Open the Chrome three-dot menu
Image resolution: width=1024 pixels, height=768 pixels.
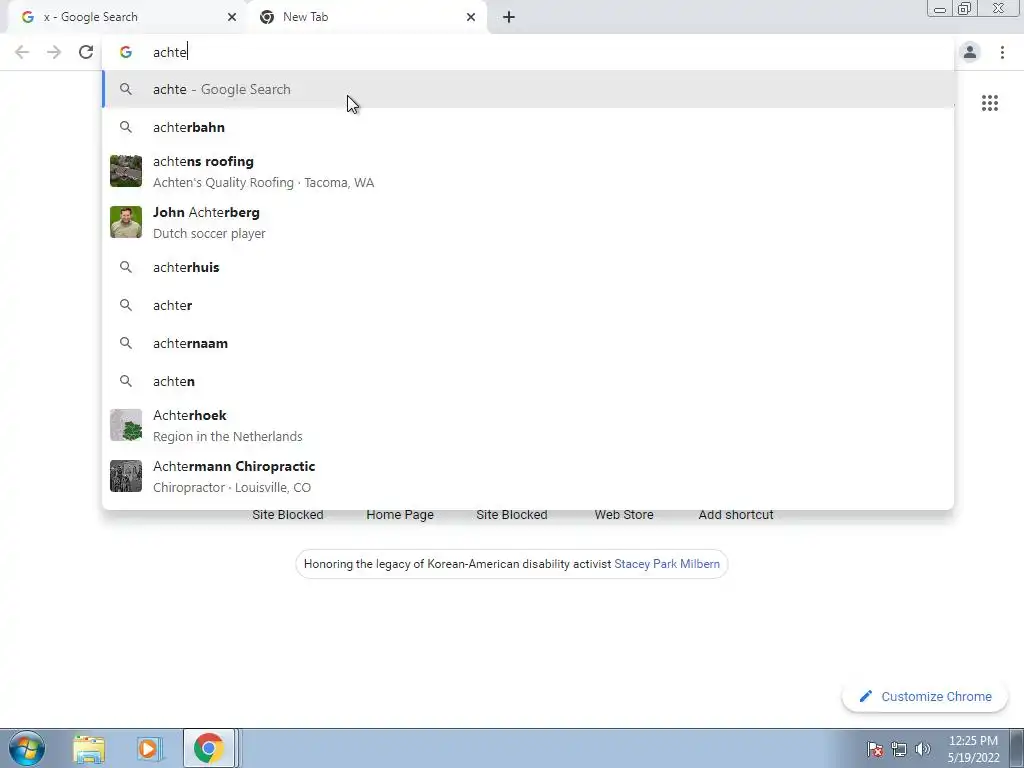(1002, 52)
